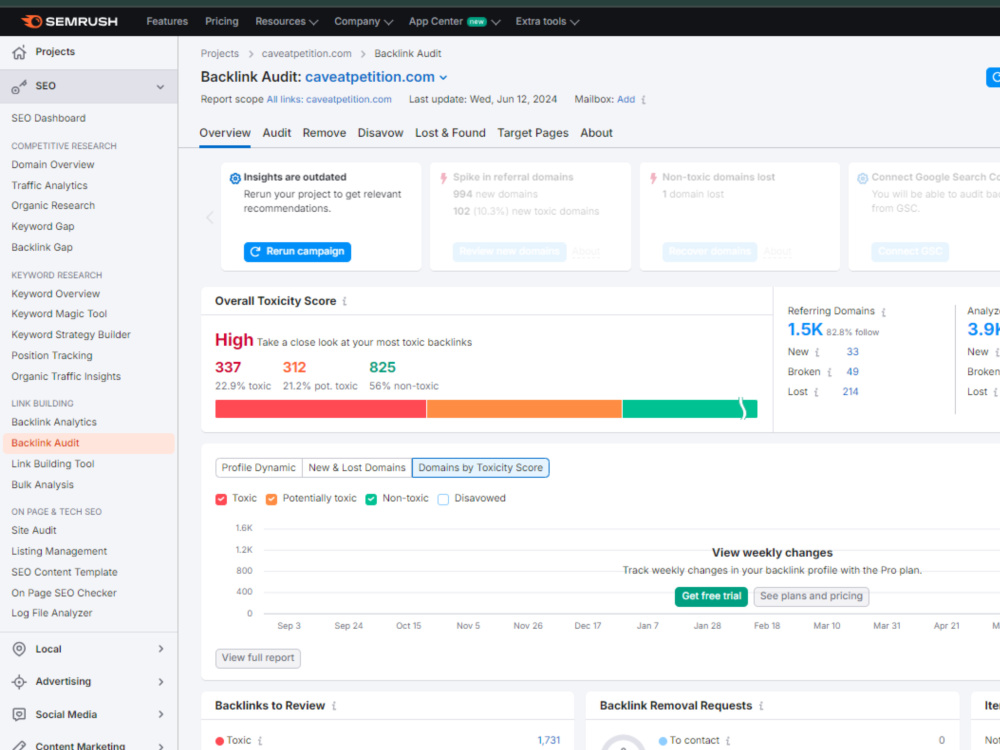The height and width of the screenshot is (750, 1000).
Task: Click the green non-toxic bar segment
Action: point(689,409)
